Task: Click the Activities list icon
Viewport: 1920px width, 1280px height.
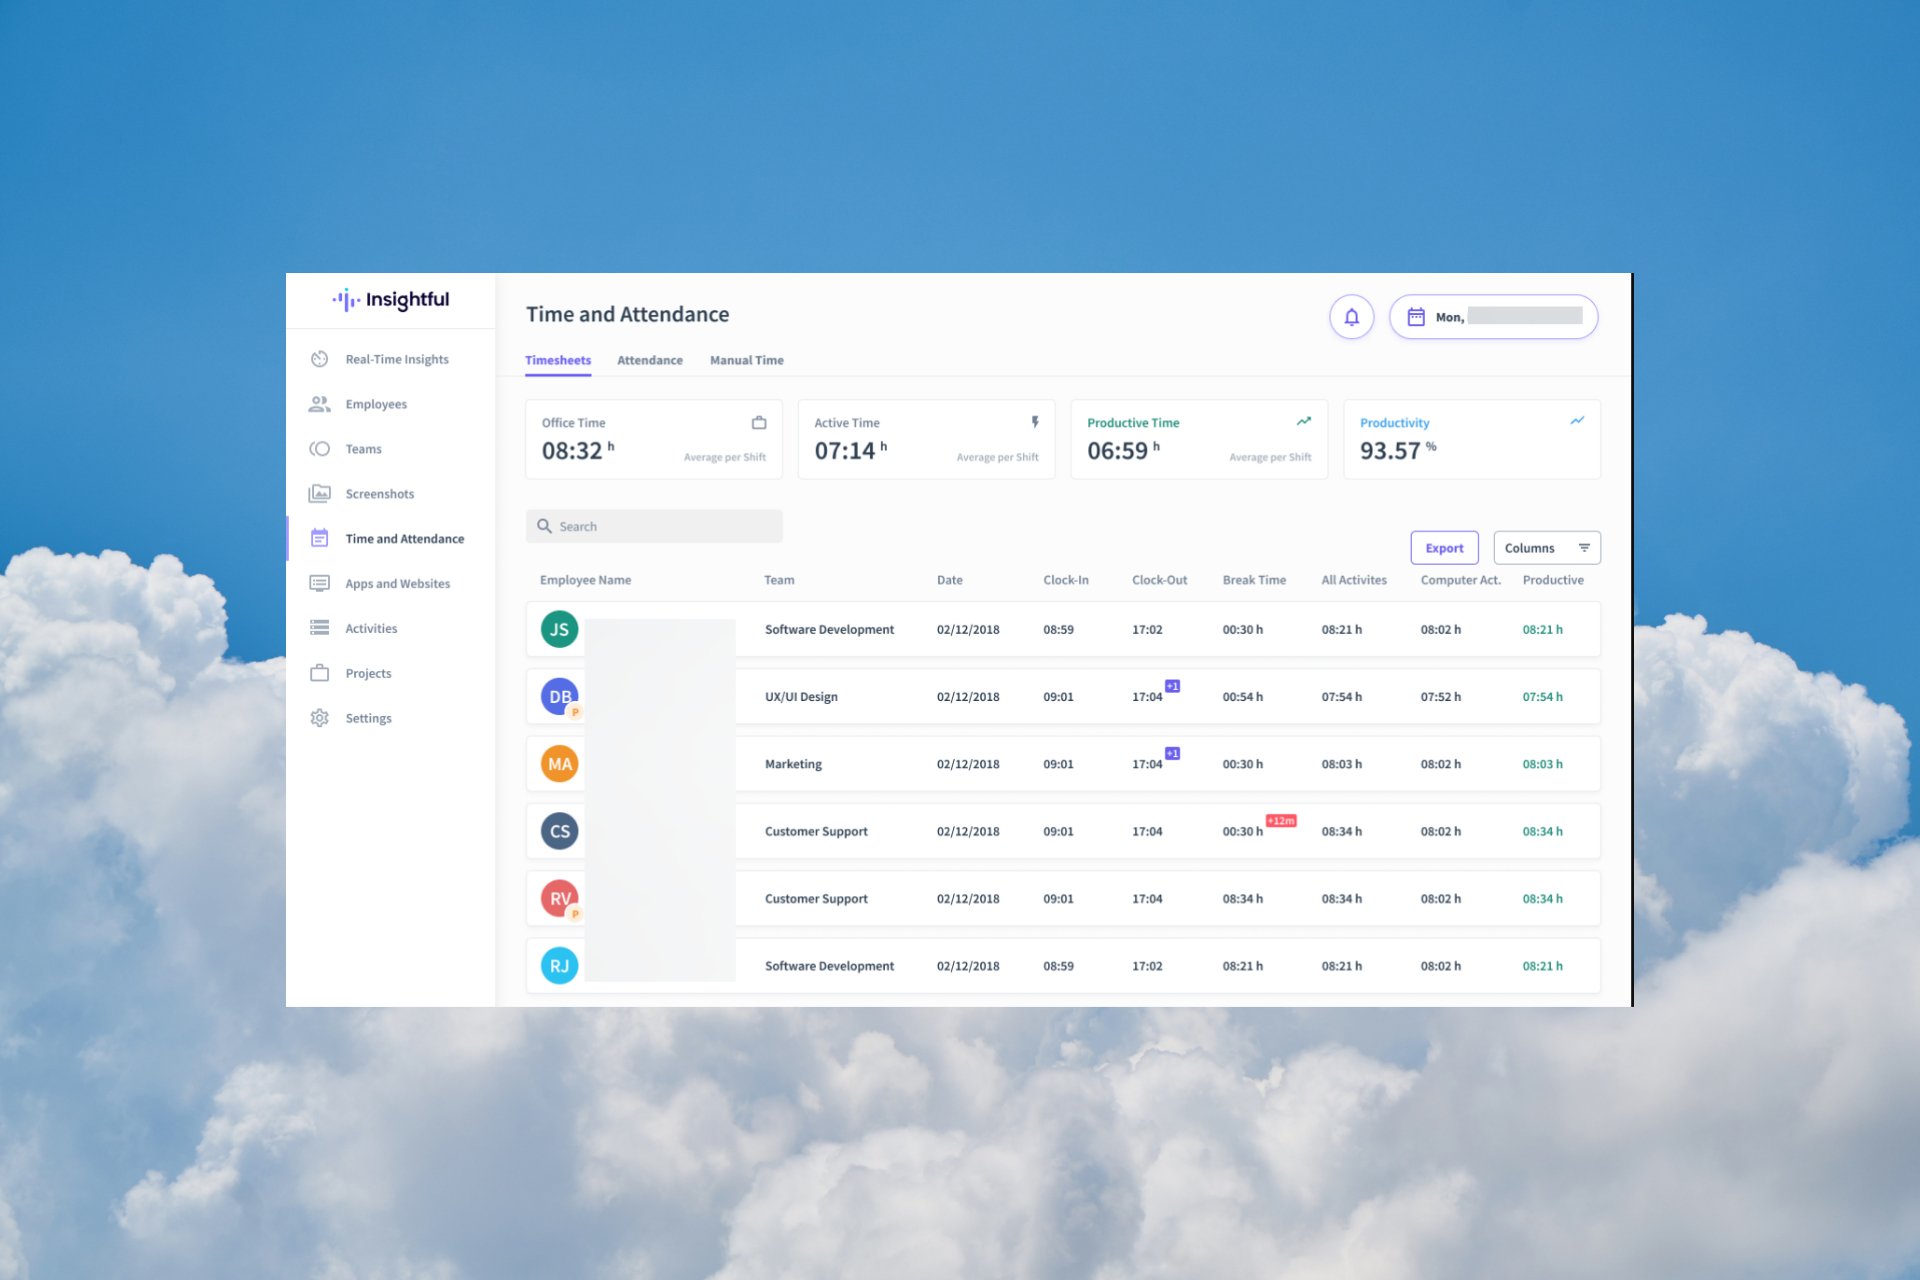Action: [320, 628]
